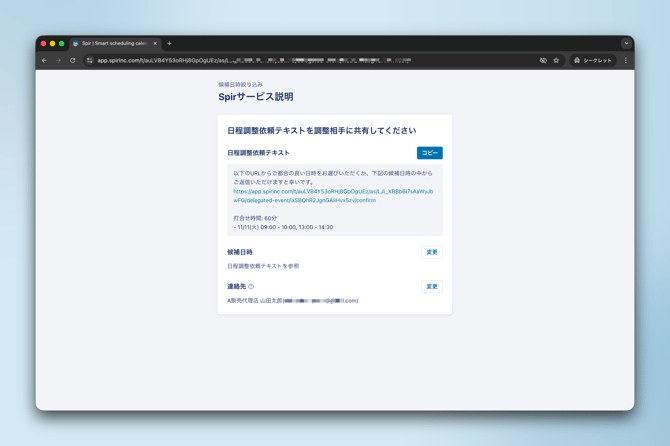The width and height of the screenshot is (670, 446).
Task: Close the Spir browser tab
Action: (x=155, y=43)
